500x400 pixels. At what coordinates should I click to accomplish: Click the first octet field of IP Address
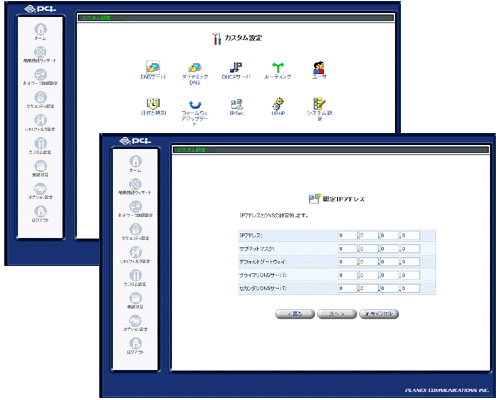[347, 235]
